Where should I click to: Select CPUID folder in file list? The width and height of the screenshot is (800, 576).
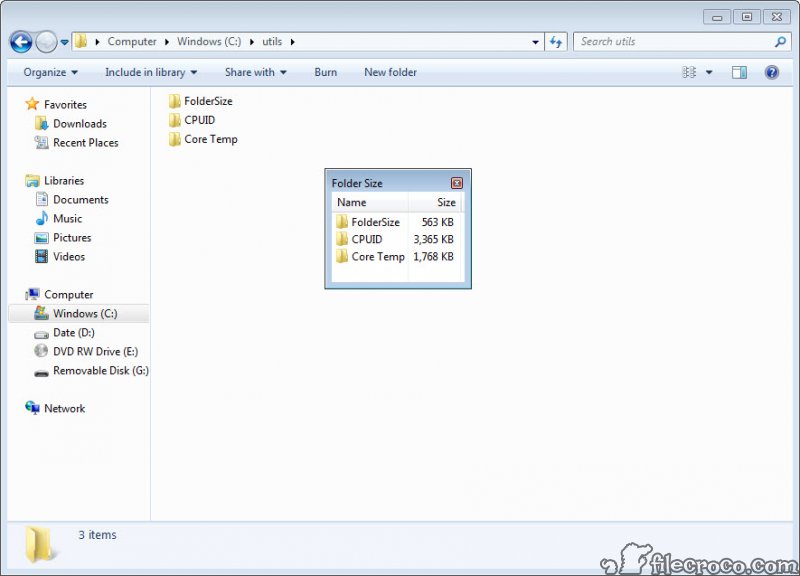[192, 120]
